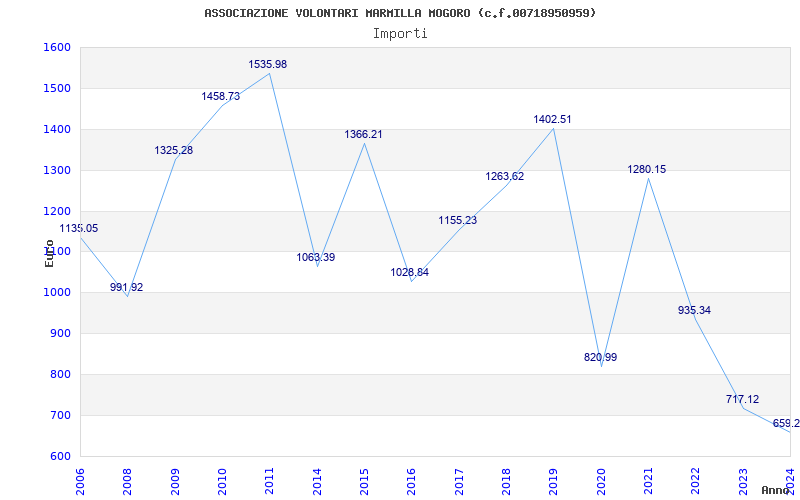Click the data label 1366.21
Screen dimensions: 800x500
coord(363,135)
